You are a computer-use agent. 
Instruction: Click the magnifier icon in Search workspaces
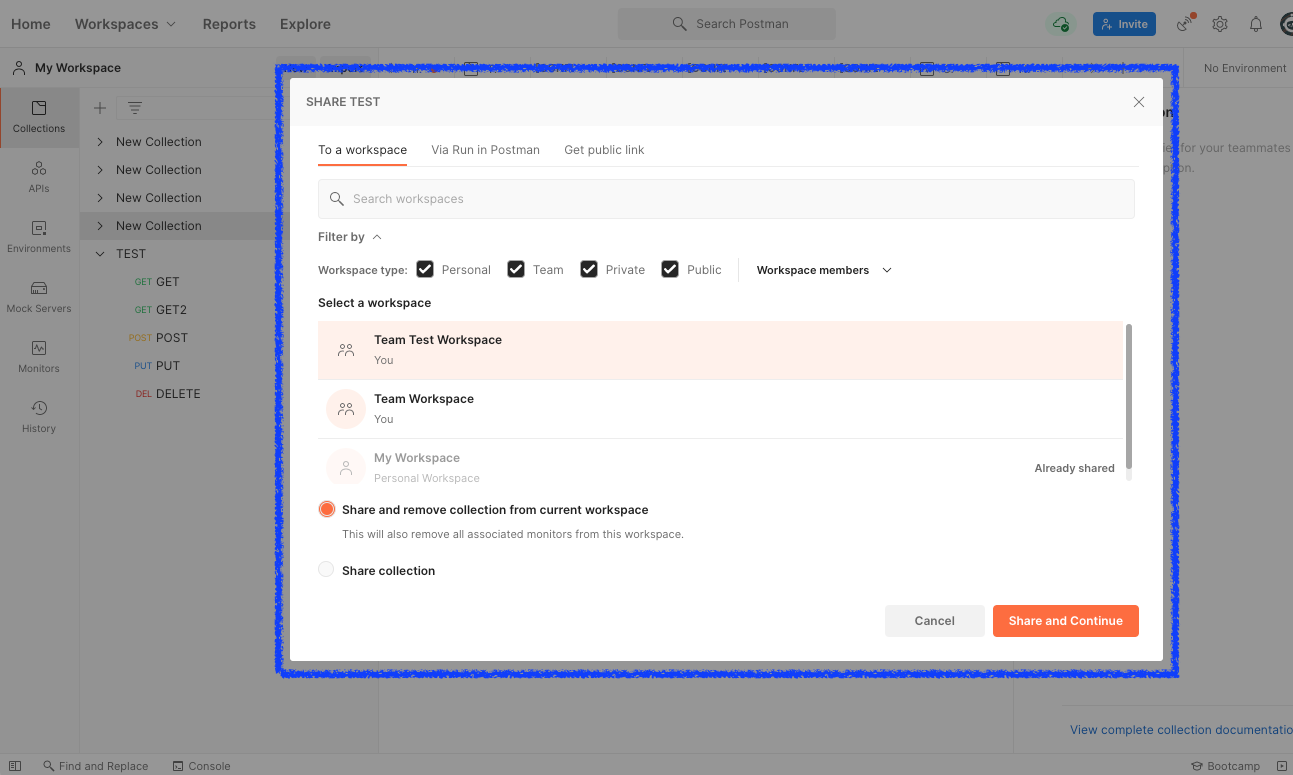point(337,199)
